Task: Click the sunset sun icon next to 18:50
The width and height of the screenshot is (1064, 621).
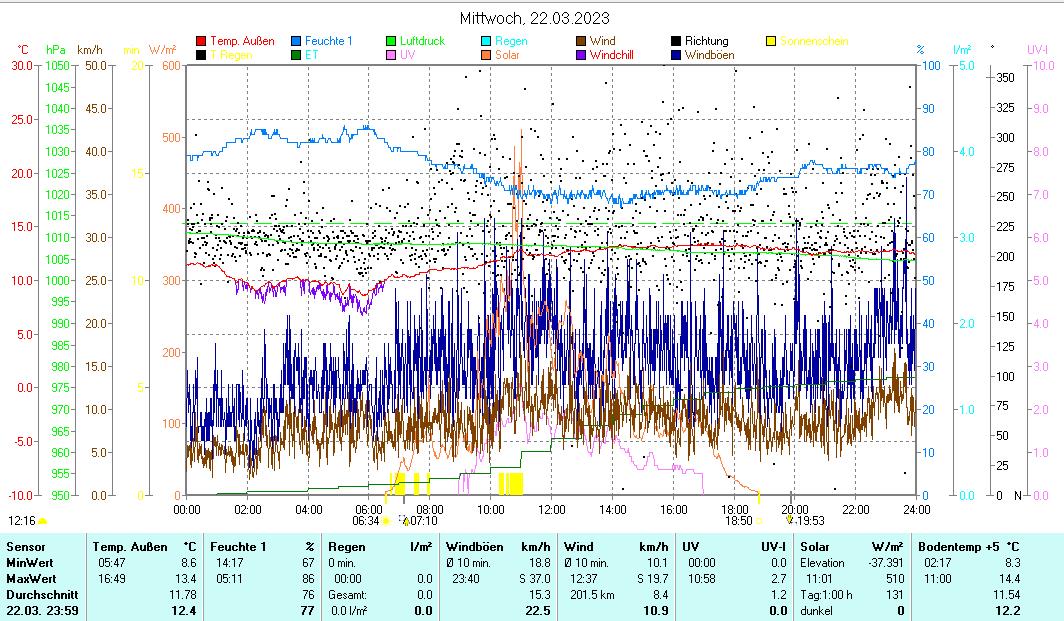Action: point(759,521)
